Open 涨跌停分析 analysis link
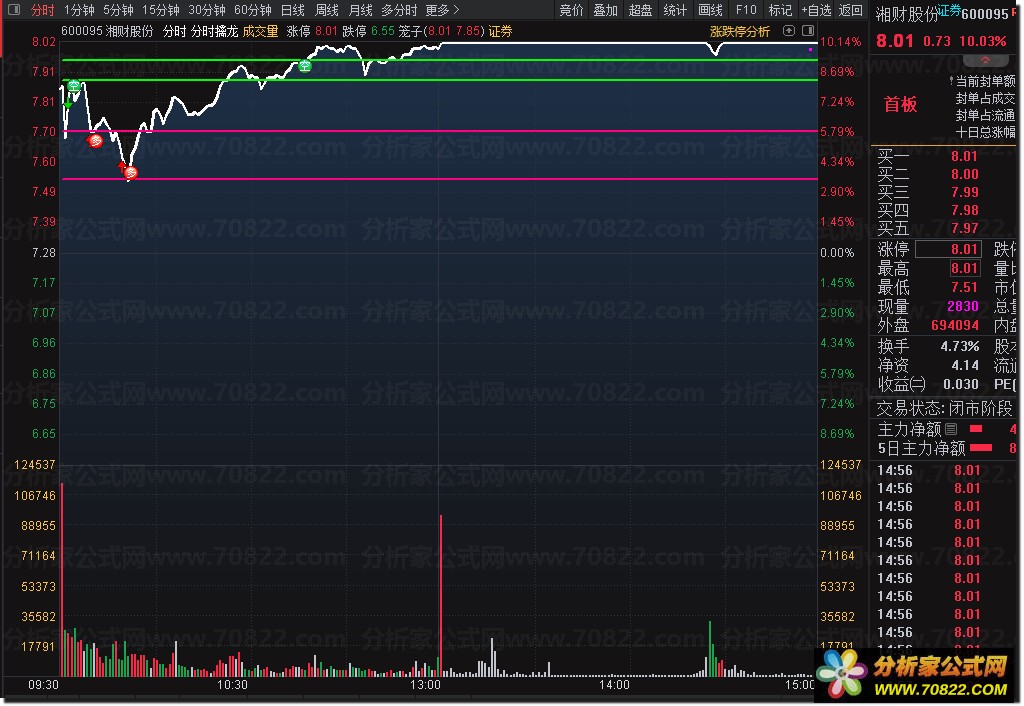Image resolution: width=1024 pixels, height=706 pixels. pyautogui.click(x=740, y=31)
